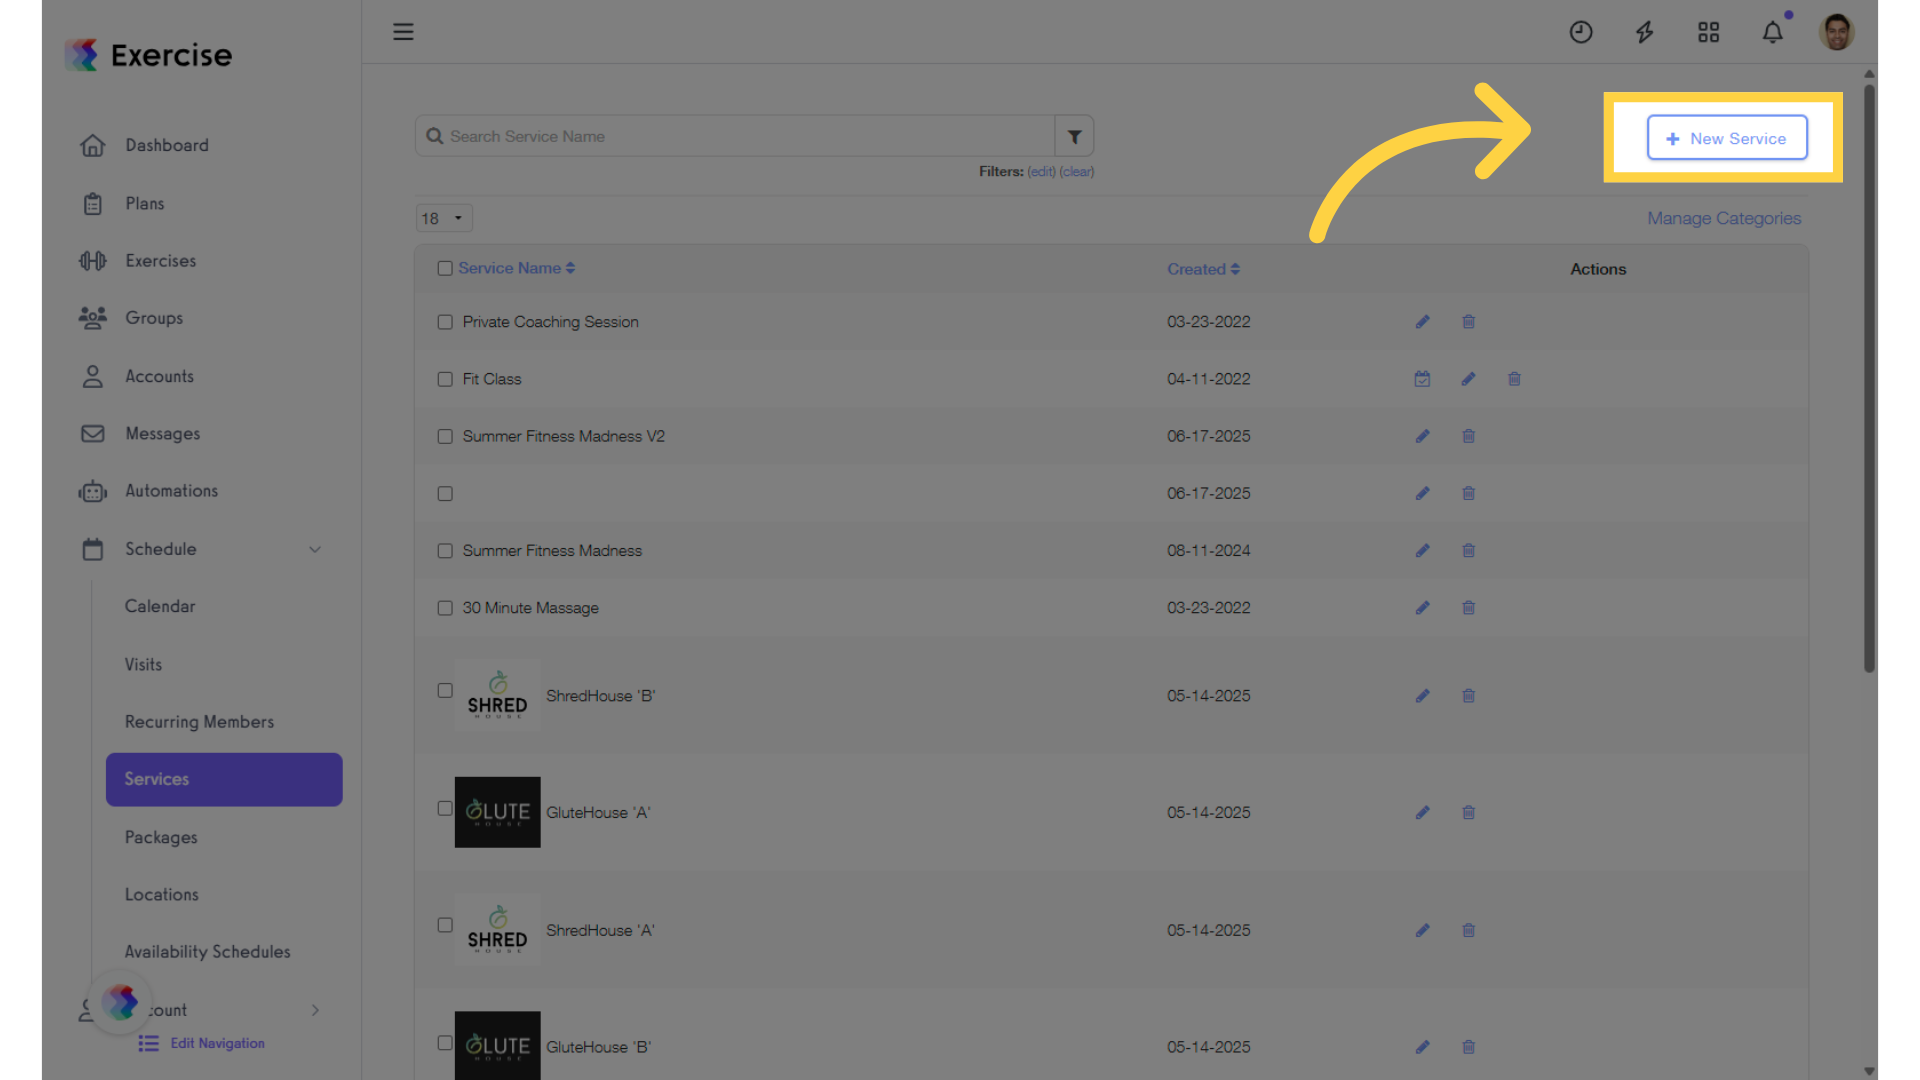Edit Private Coaching Session with pencil icon

pyautogui.click(x=1422, y=322)
